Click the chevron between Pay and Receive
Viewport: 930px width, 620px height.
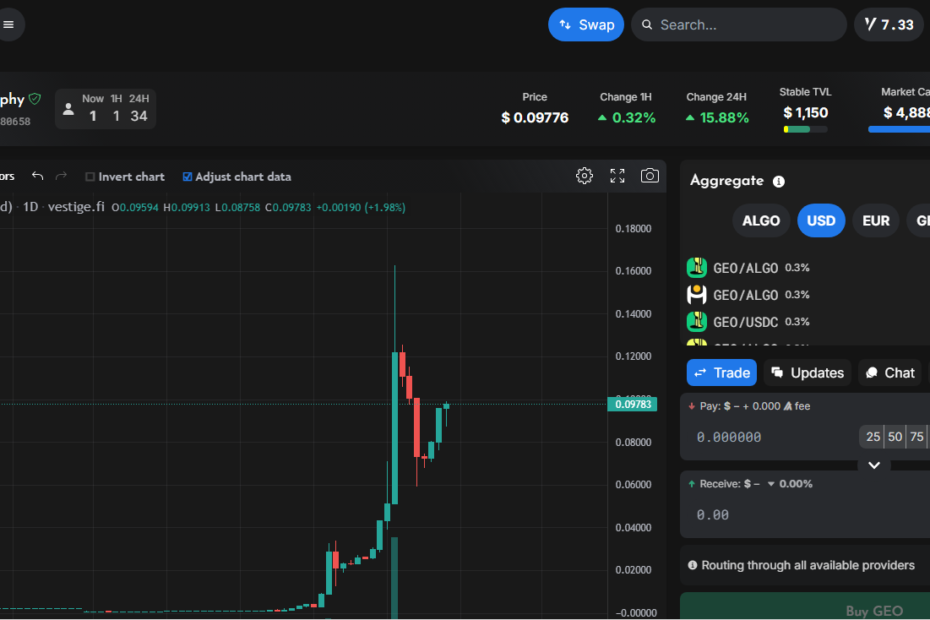pos(874,465)
